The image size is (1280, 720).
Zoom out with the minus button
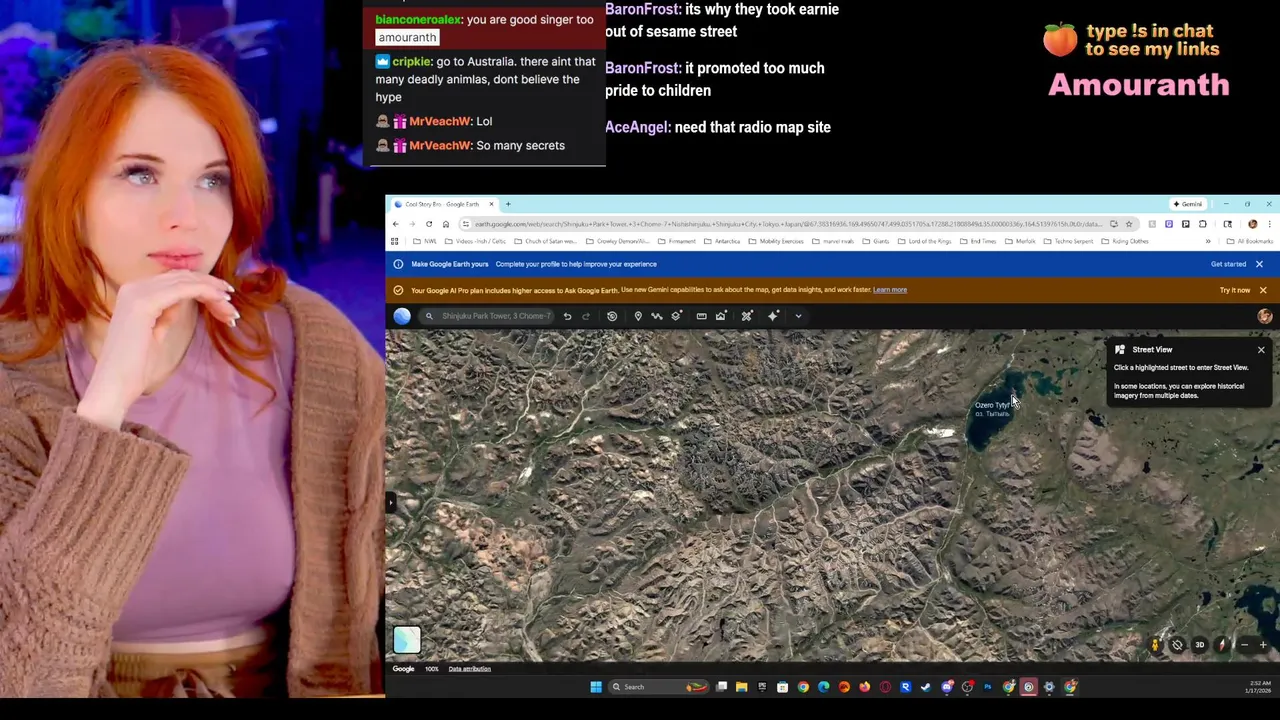point(1244,645)
